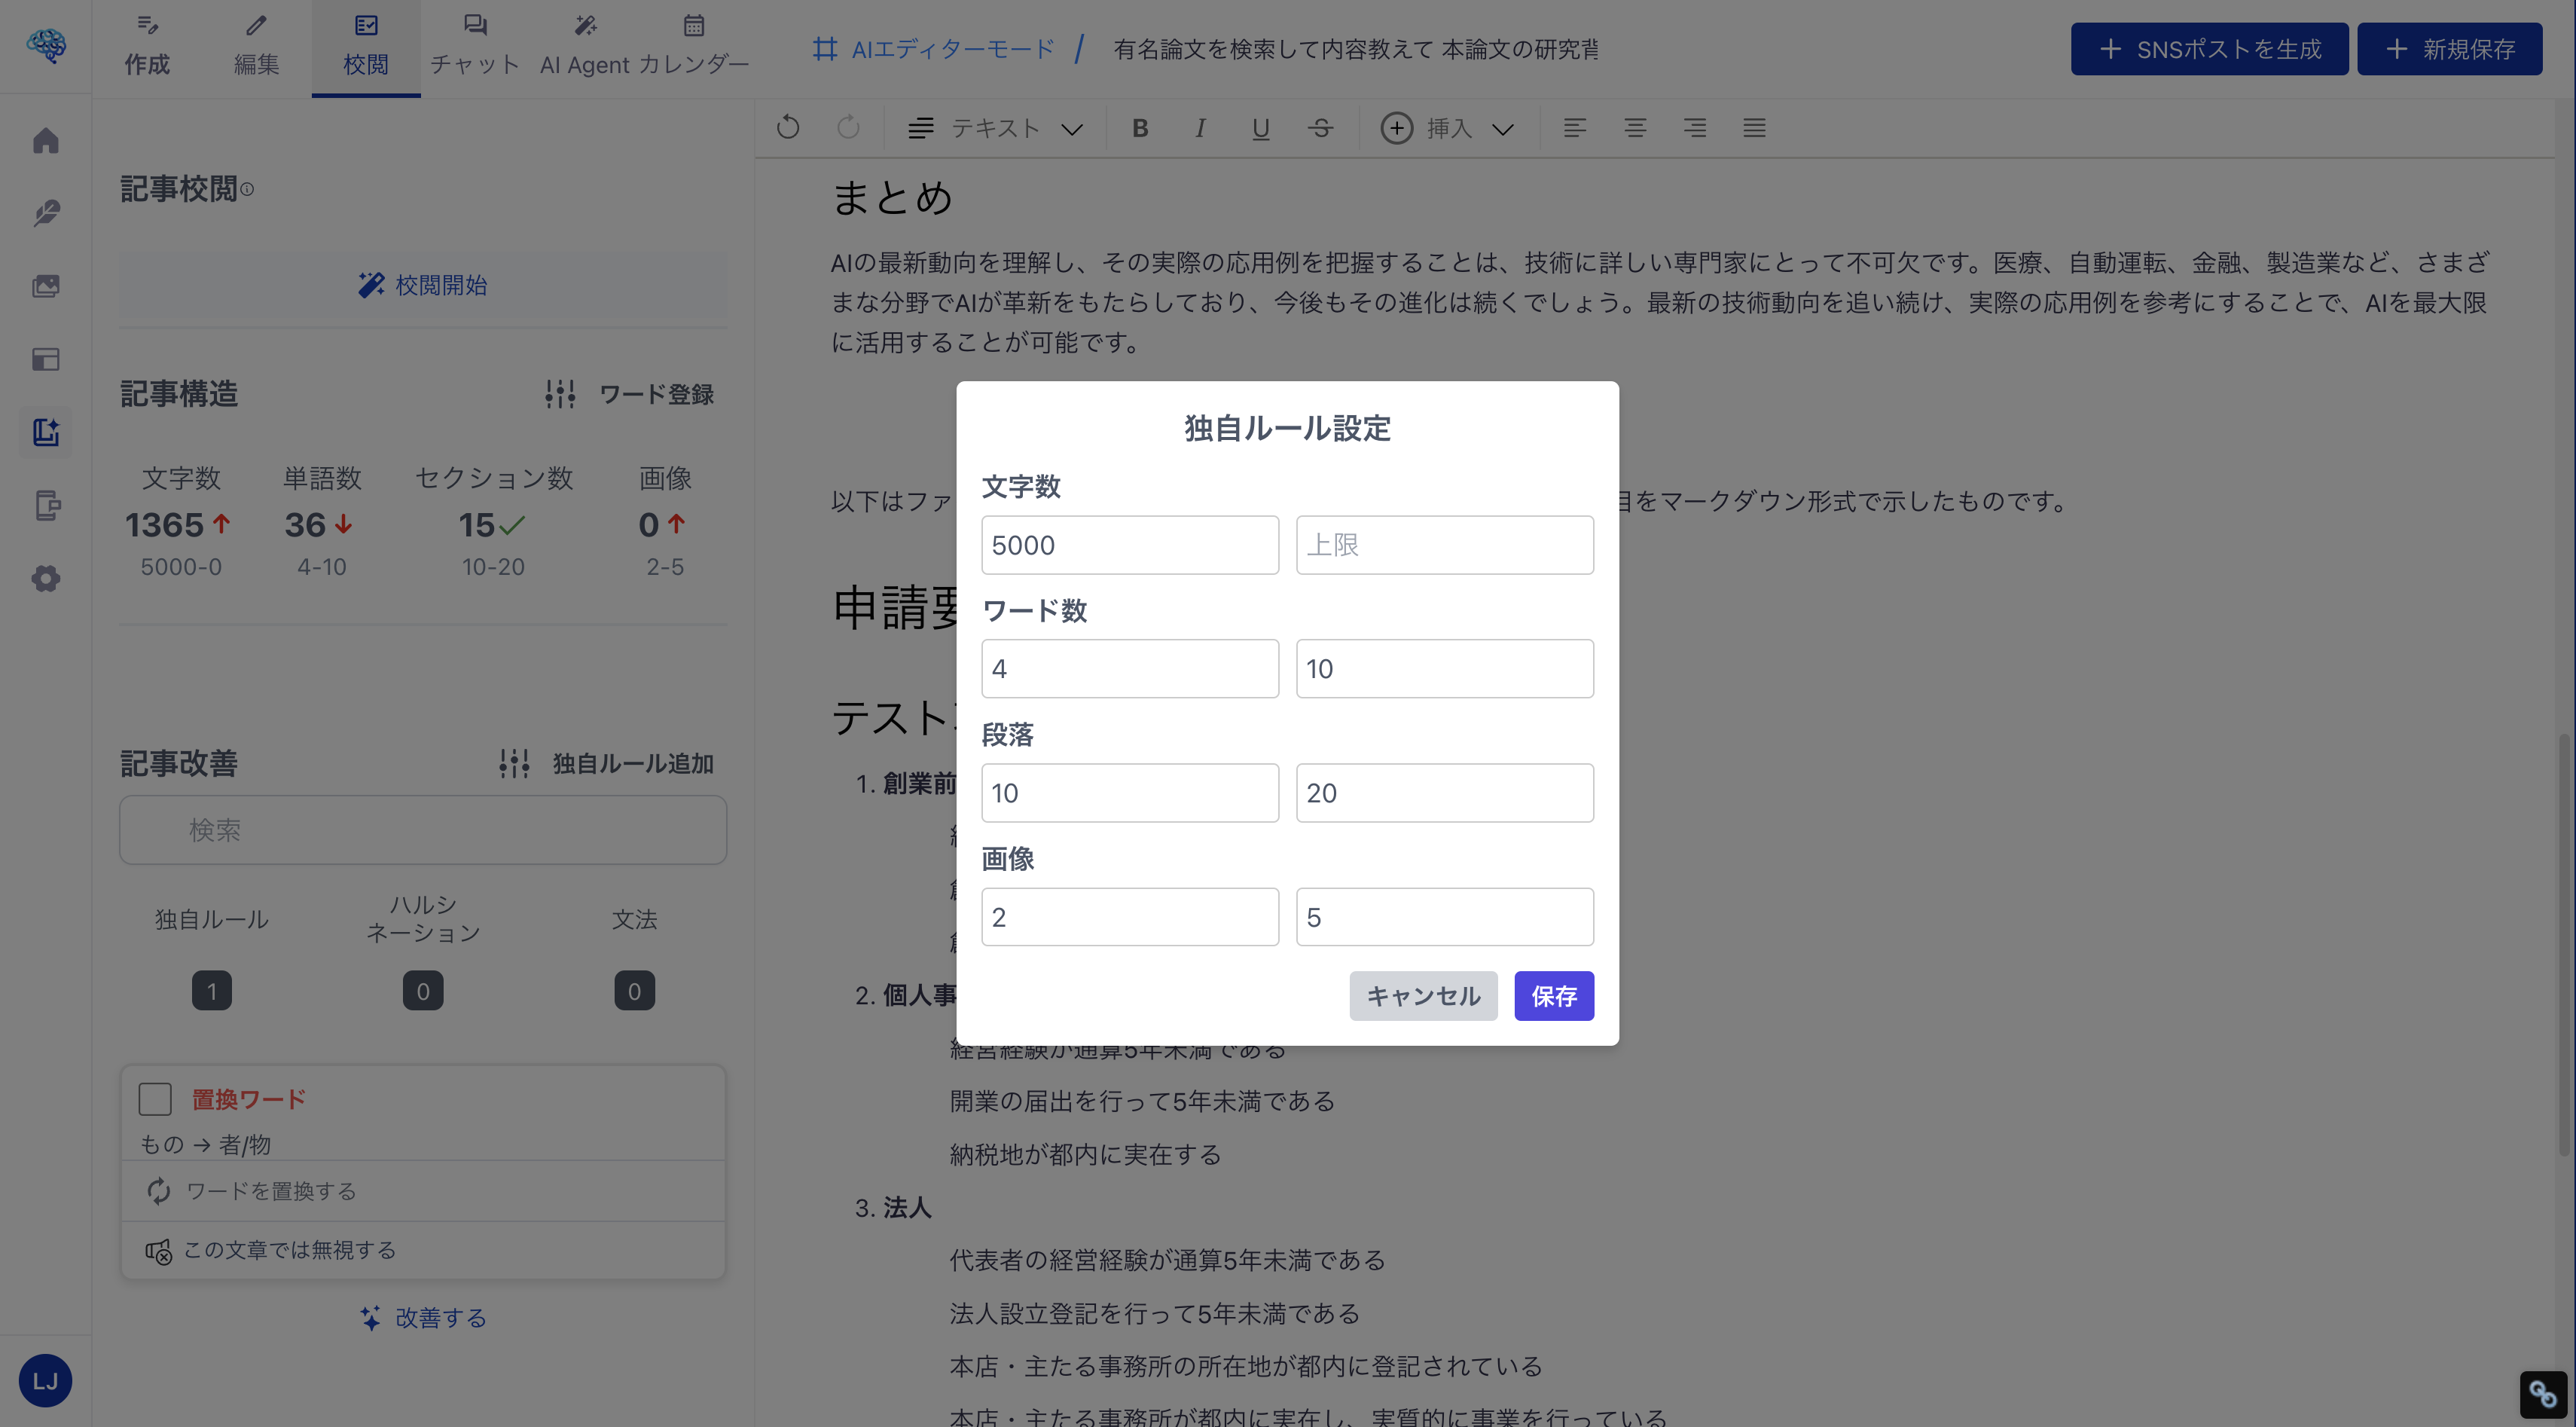
Task: Click the 上限 input field for 文字数
Action: click(x=1443, y=544)
